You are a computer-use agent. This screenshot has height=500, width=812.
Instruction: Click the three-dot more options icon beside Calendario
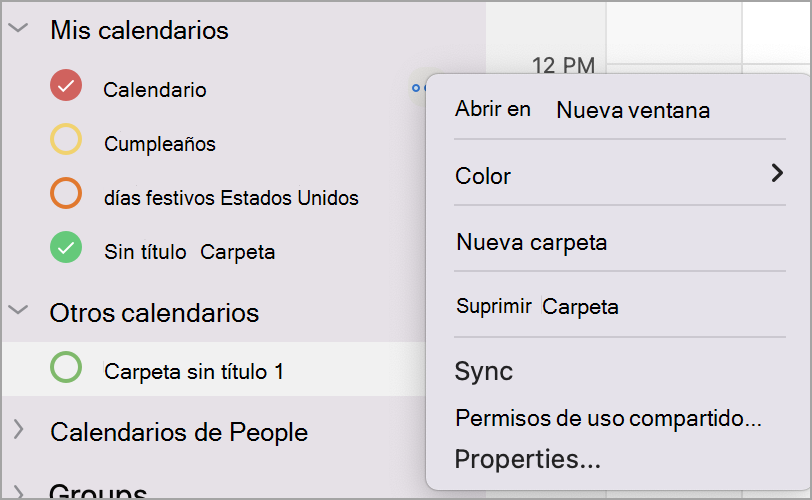click(x=418, y=88)
